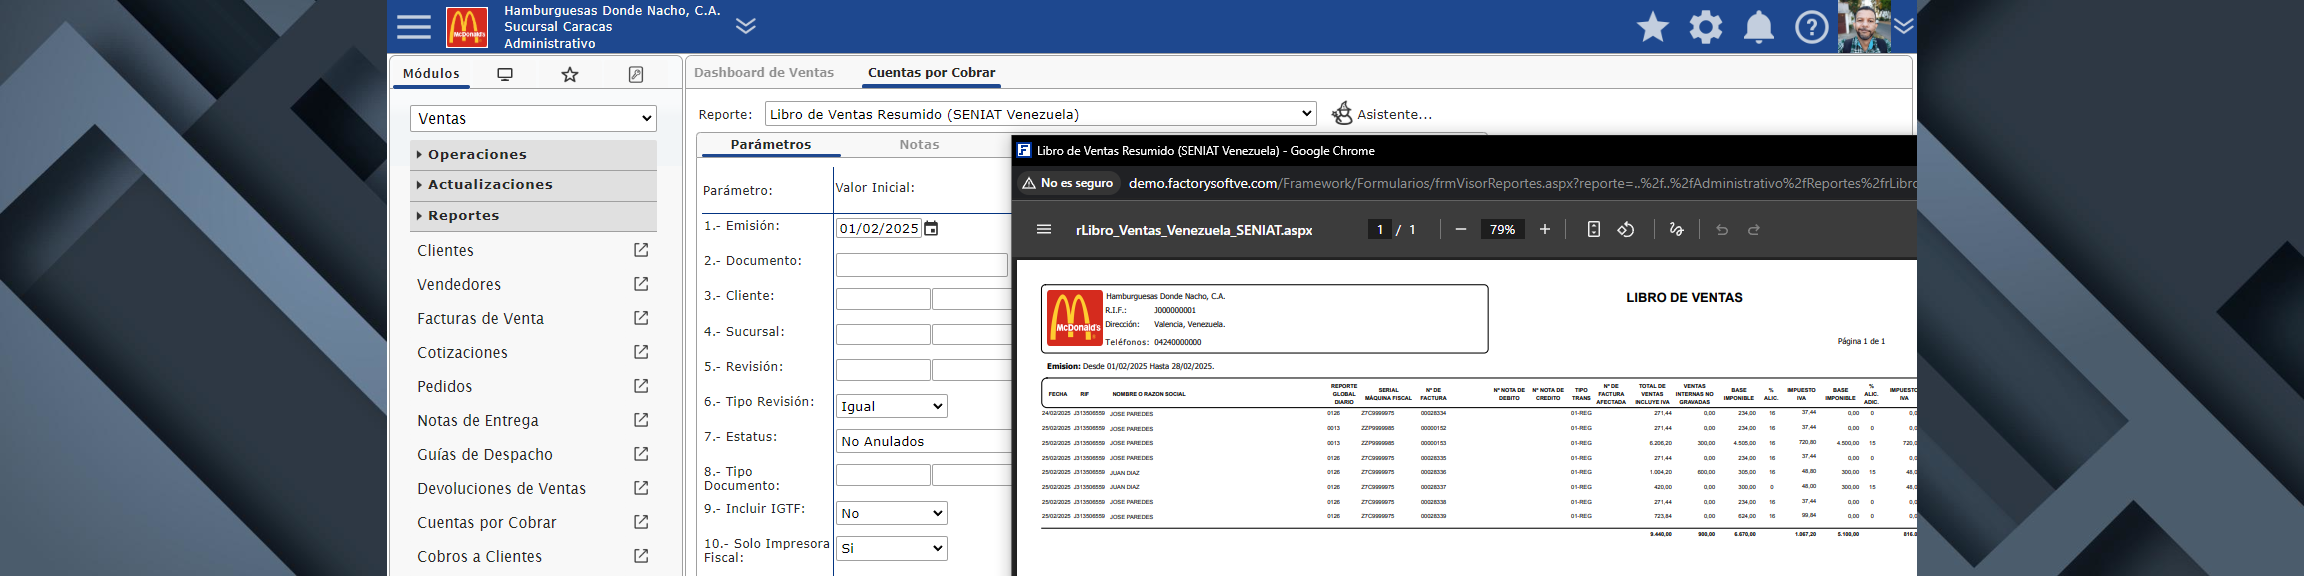Expand the Operaciones section

coord(477,155)
